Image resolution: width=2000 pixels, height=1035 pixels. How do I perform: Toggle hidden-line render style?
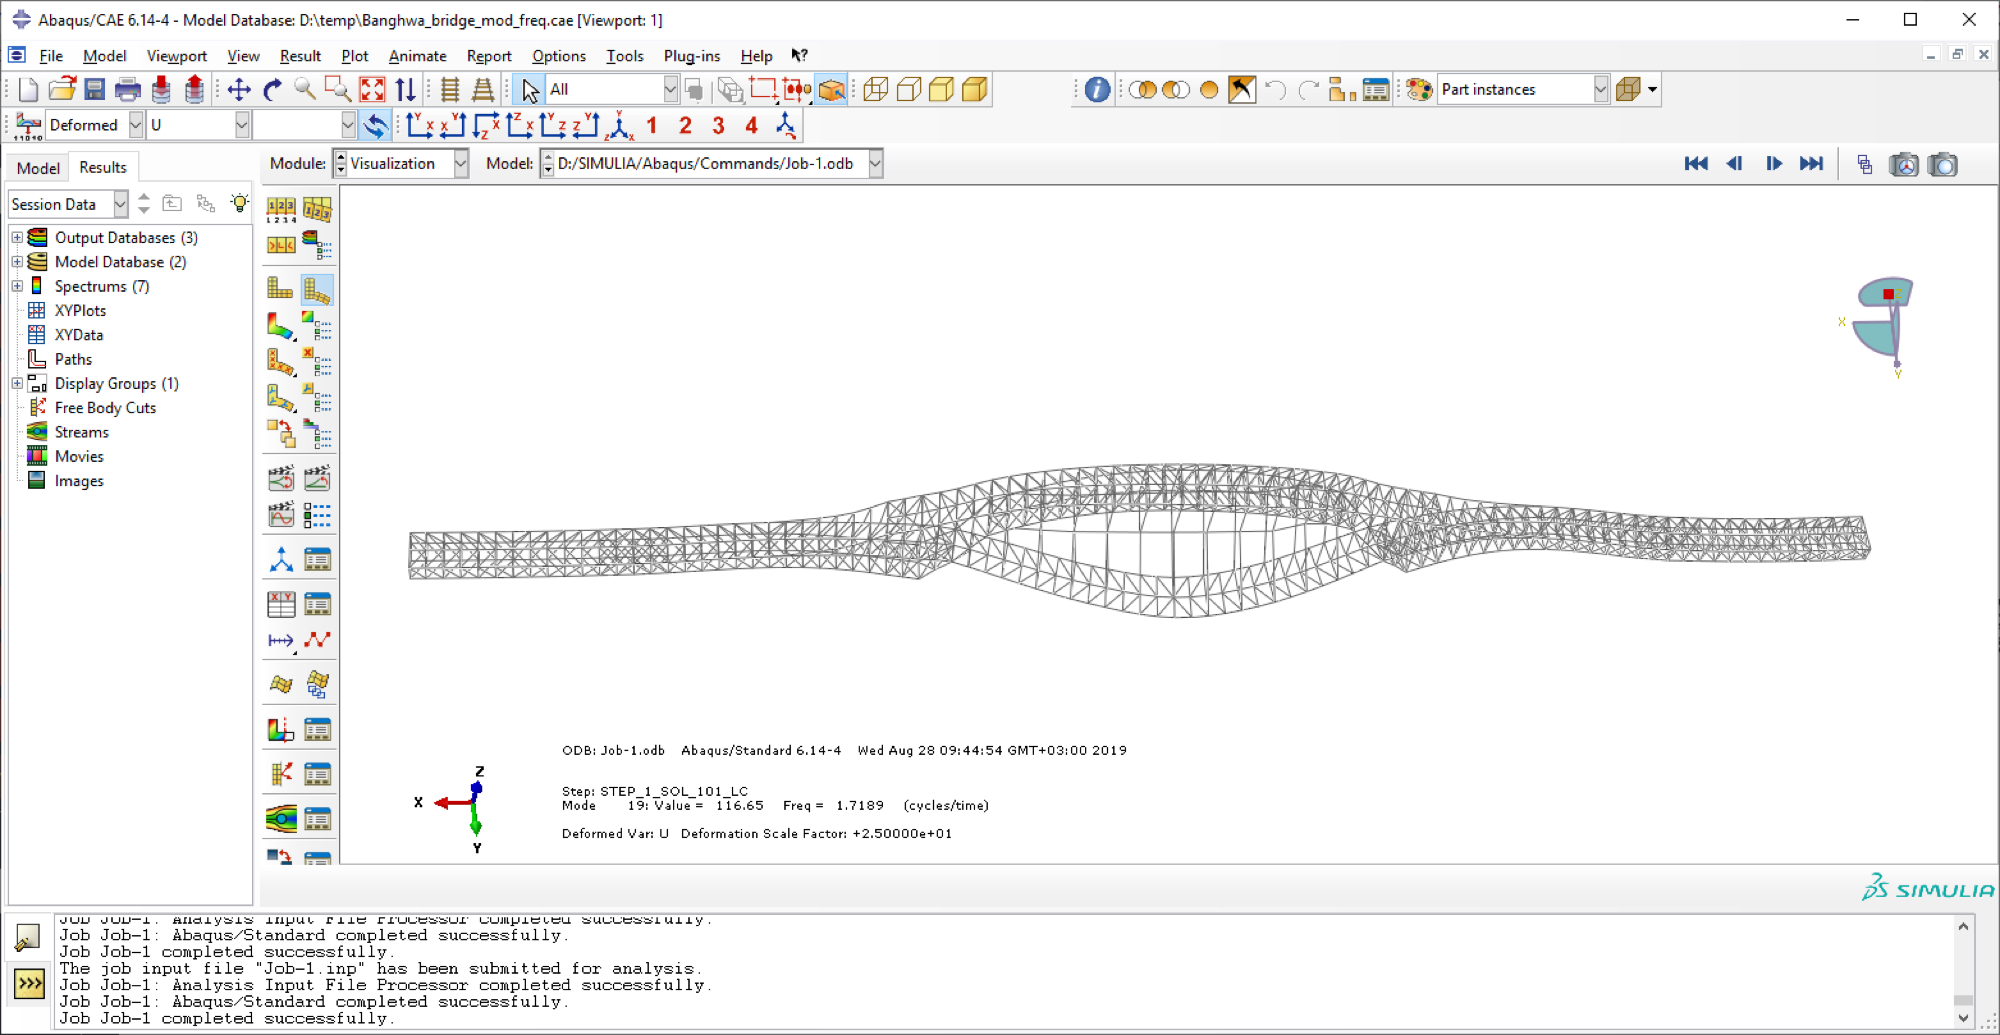[909, 90]
